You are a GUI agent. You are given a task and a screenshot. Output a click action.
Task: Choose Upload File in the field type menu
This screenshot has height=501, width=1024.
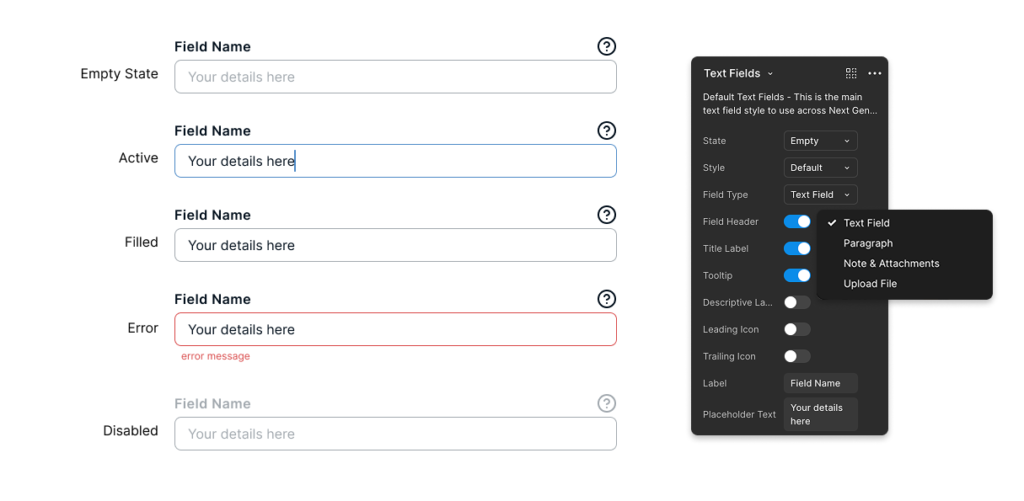870,284
